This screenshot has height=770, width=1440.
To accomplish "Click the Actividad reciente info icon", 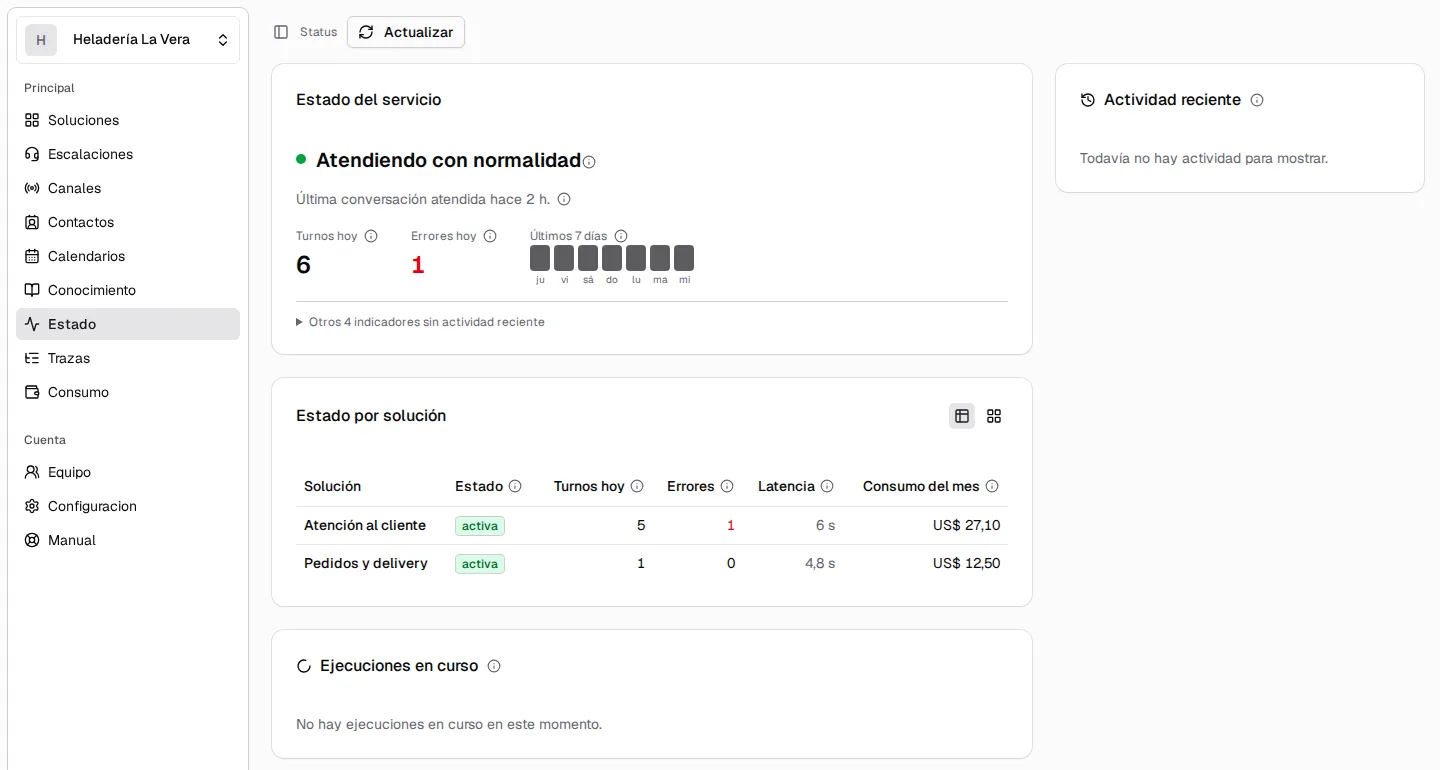I will pyautogui.click(x=1257, y=100).
